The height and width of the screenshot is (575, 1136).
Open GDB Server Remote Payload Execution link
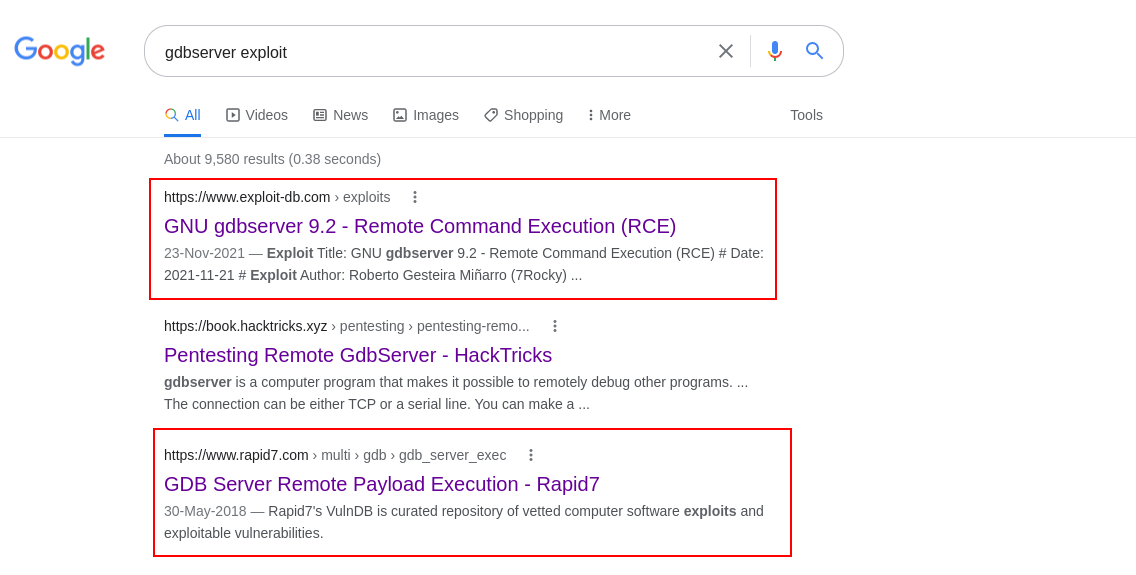tap(382, 484)
